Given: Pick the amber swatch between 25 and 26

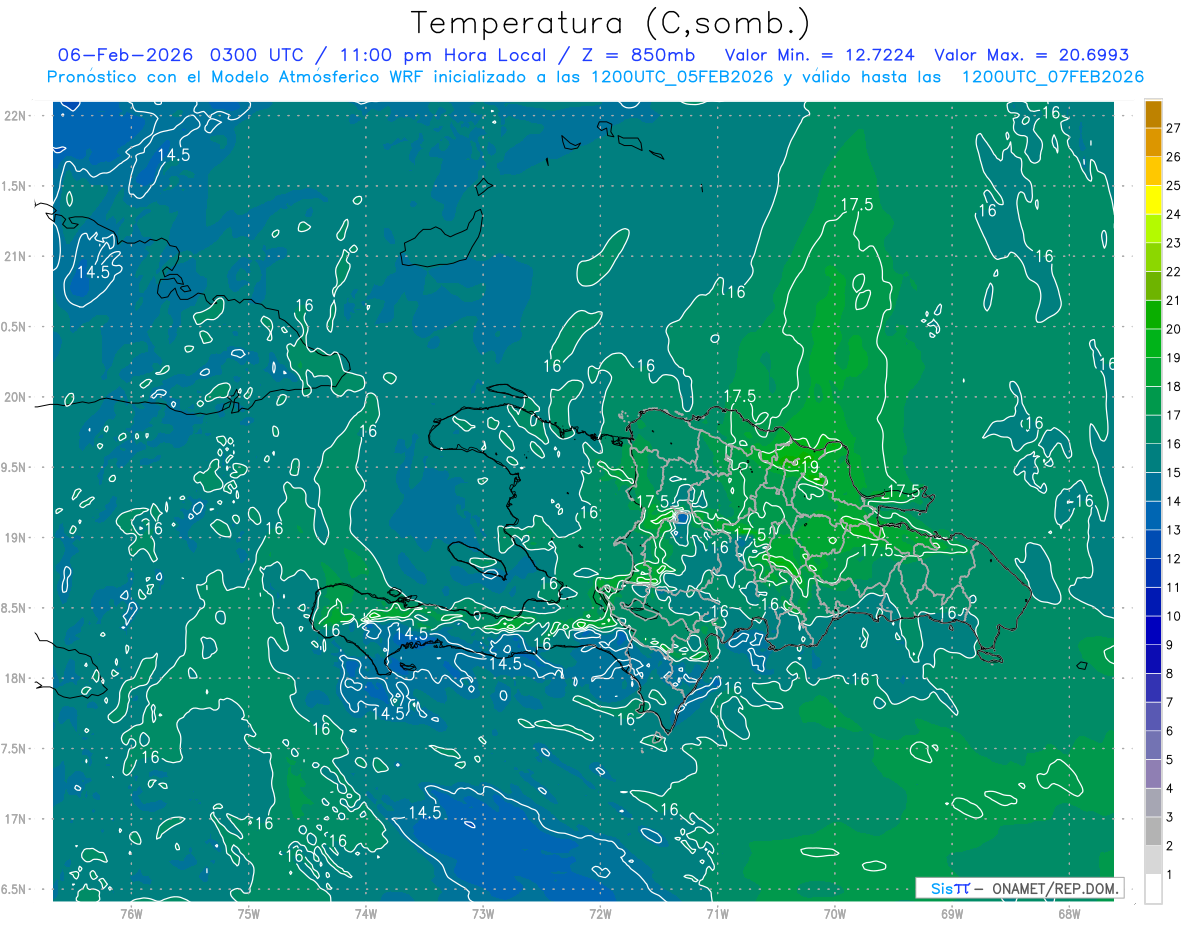Looking at the screenshot, I should (1153, 172).
